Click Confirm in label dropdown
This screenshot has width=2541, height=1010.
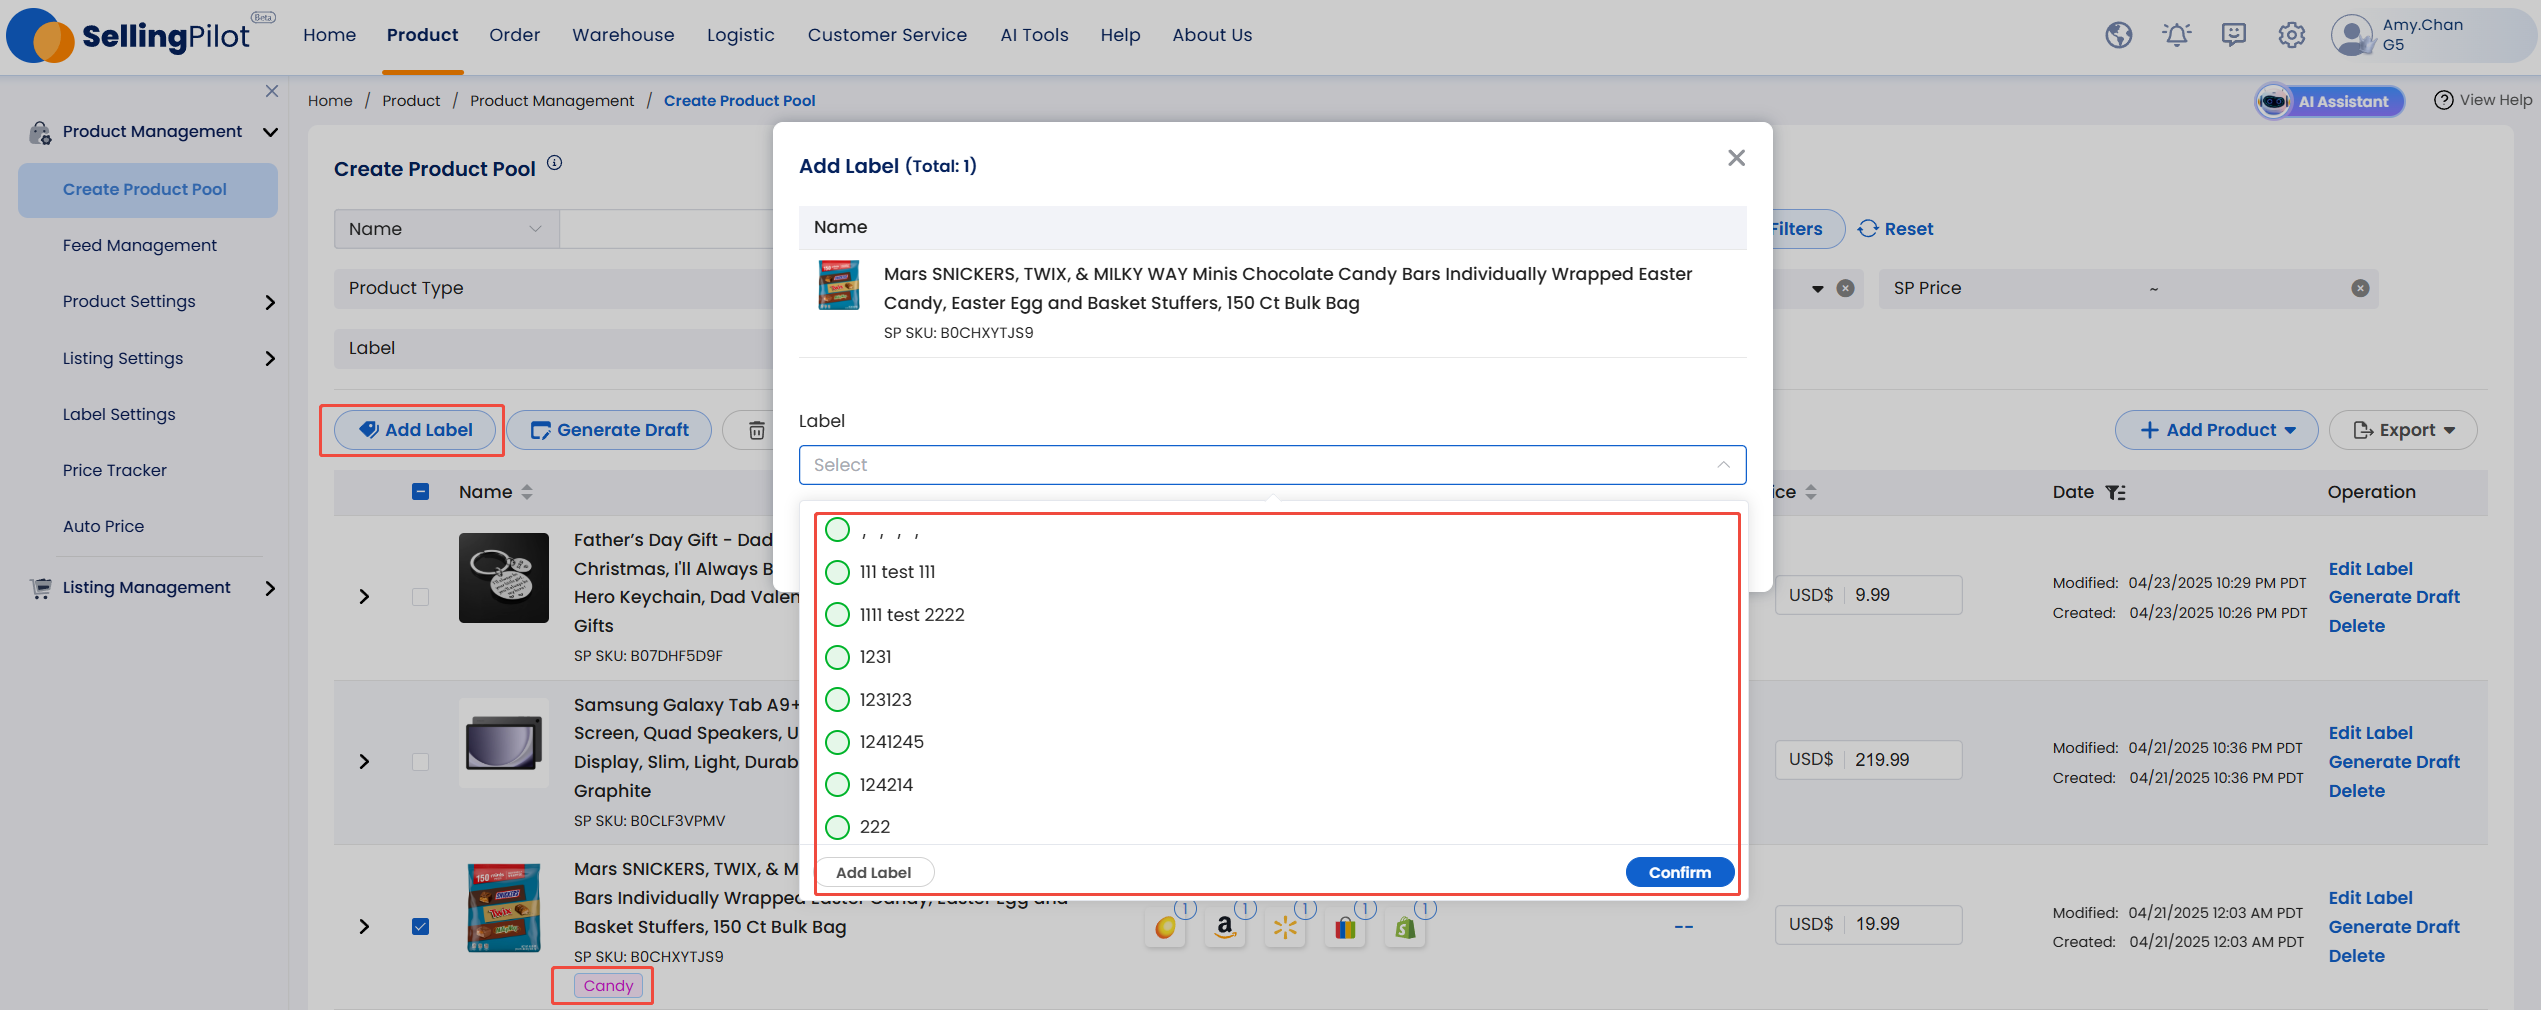(1680, 872)
